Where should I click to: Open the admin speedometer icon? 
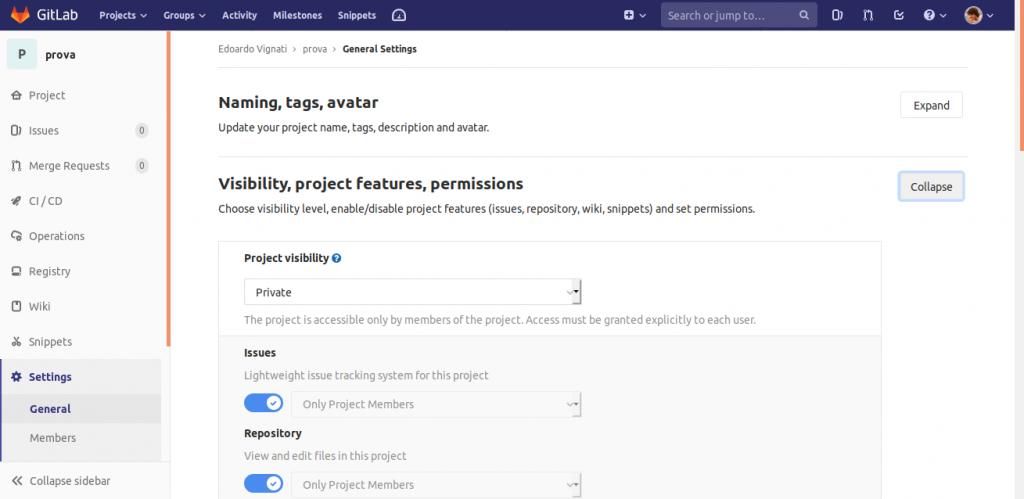(399, 15)
